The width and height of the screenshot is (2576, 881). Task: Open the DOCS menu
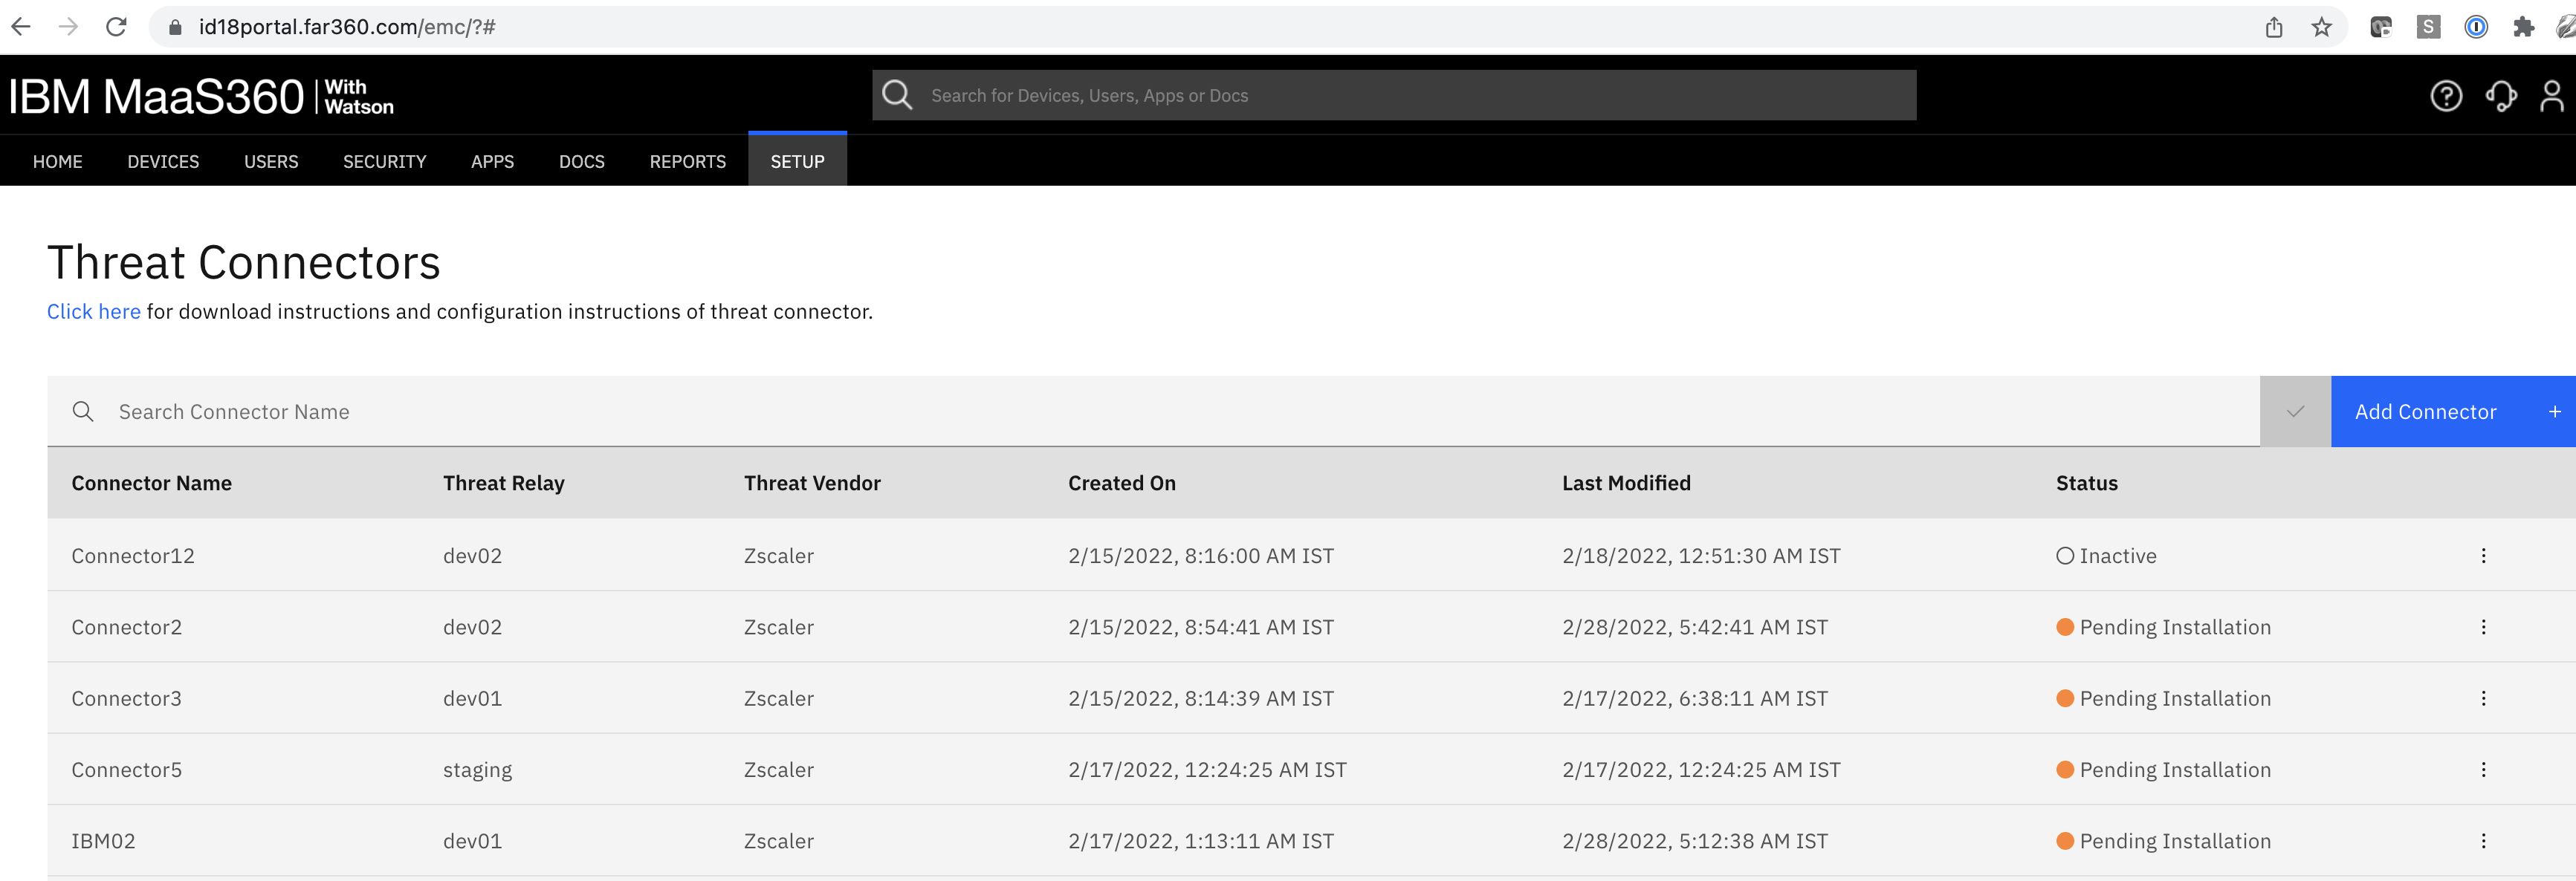coord(581,162)
